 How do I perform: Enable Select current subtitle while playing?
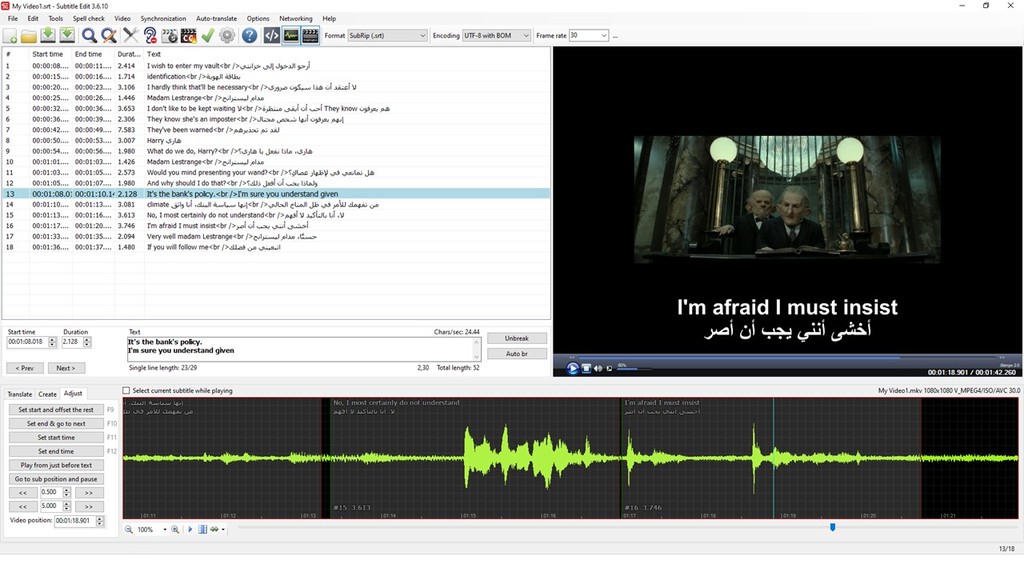click(127, 391)
